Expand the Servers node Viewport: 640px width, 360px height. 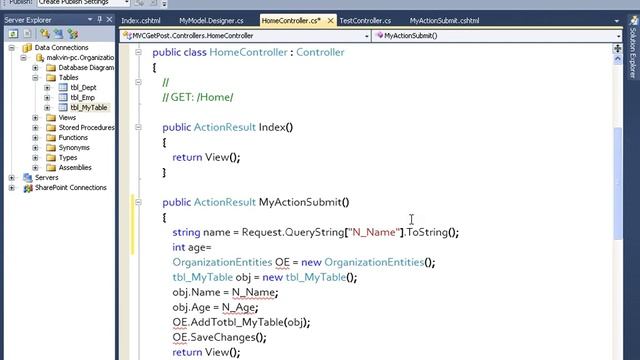click(x=12, y=178)
